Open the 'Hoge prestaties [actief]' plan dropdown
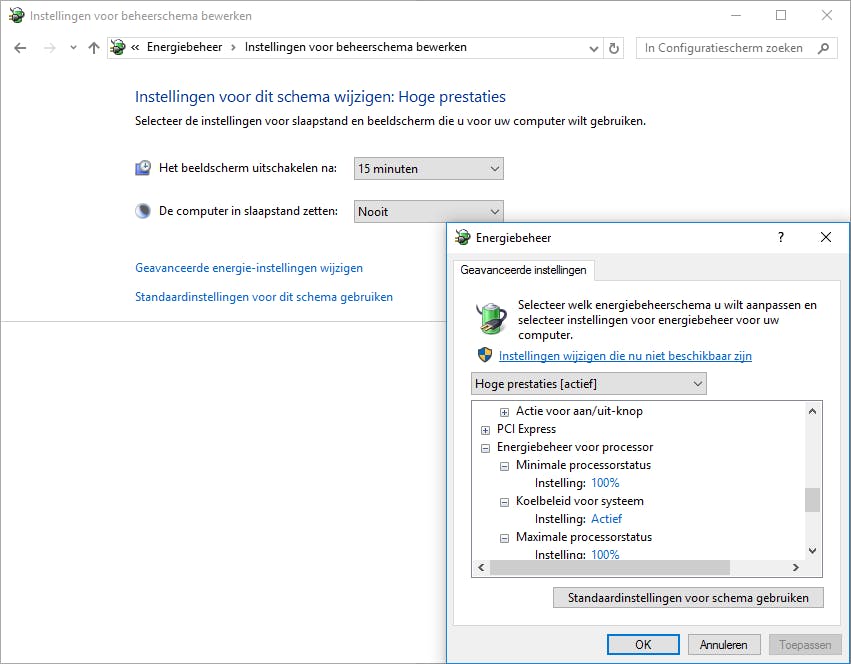 [x=589, y=383]
